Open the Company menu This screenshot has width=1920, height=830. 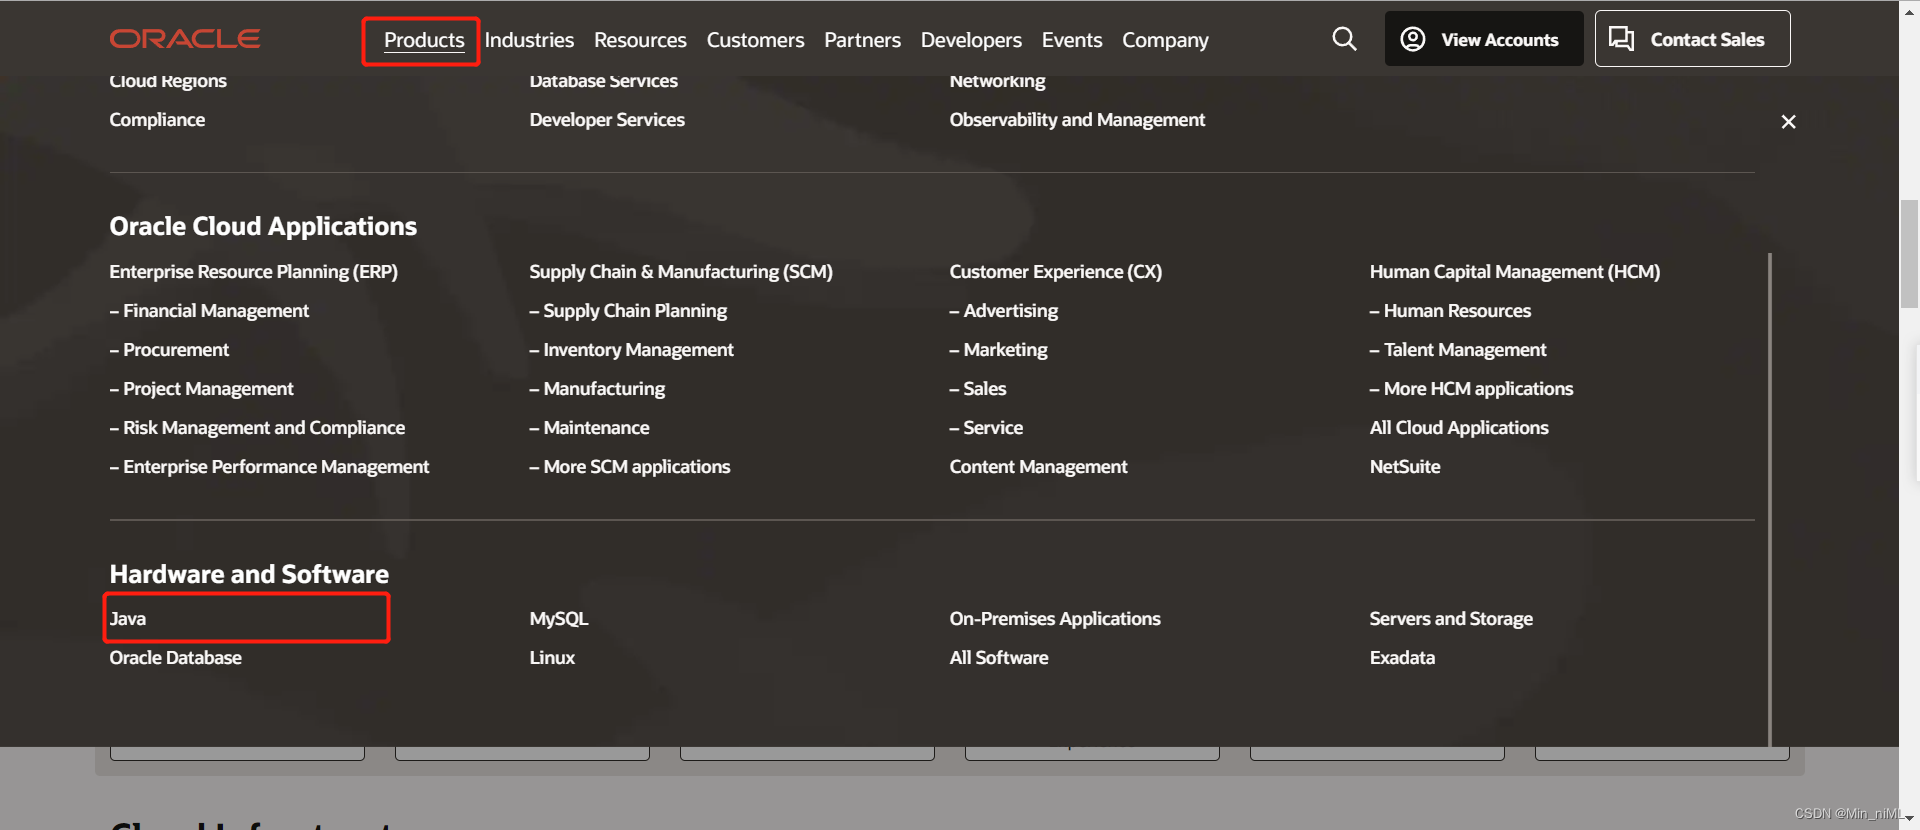1165,40
